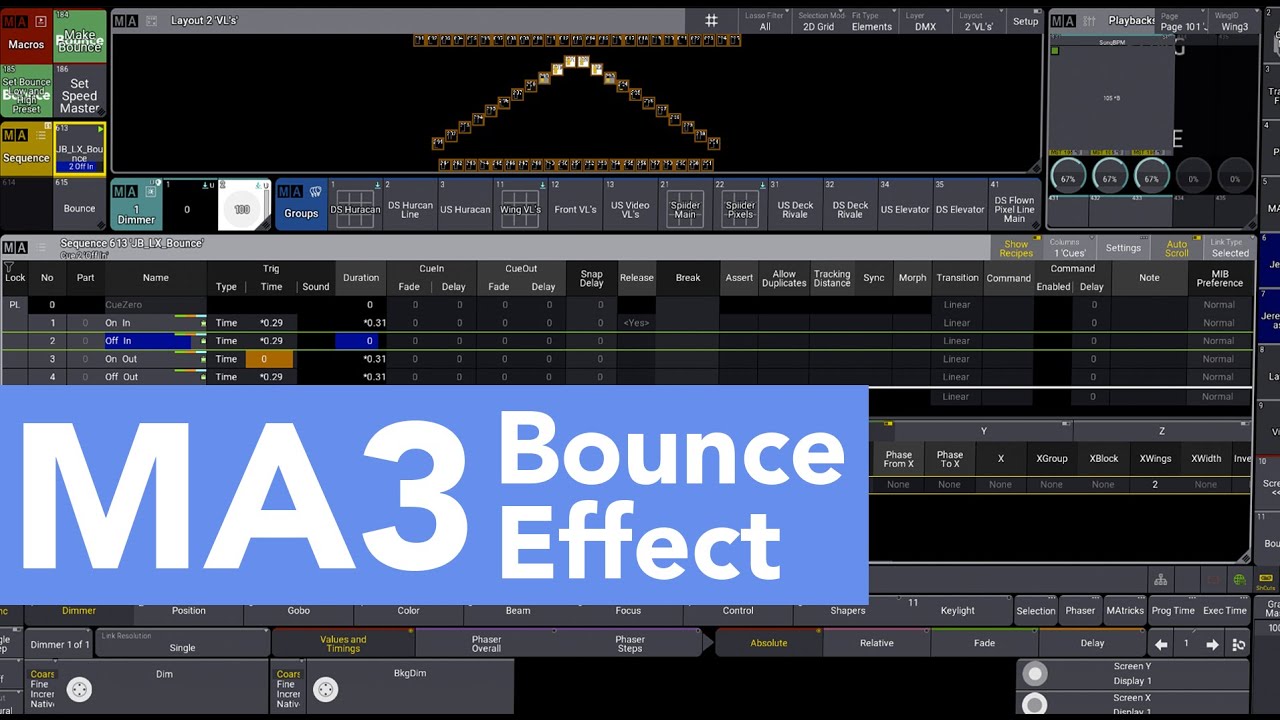This screenshot has height=720, width=1280.
Task: Toggle the Delay layer button
Action: [x=1092, y=643]
